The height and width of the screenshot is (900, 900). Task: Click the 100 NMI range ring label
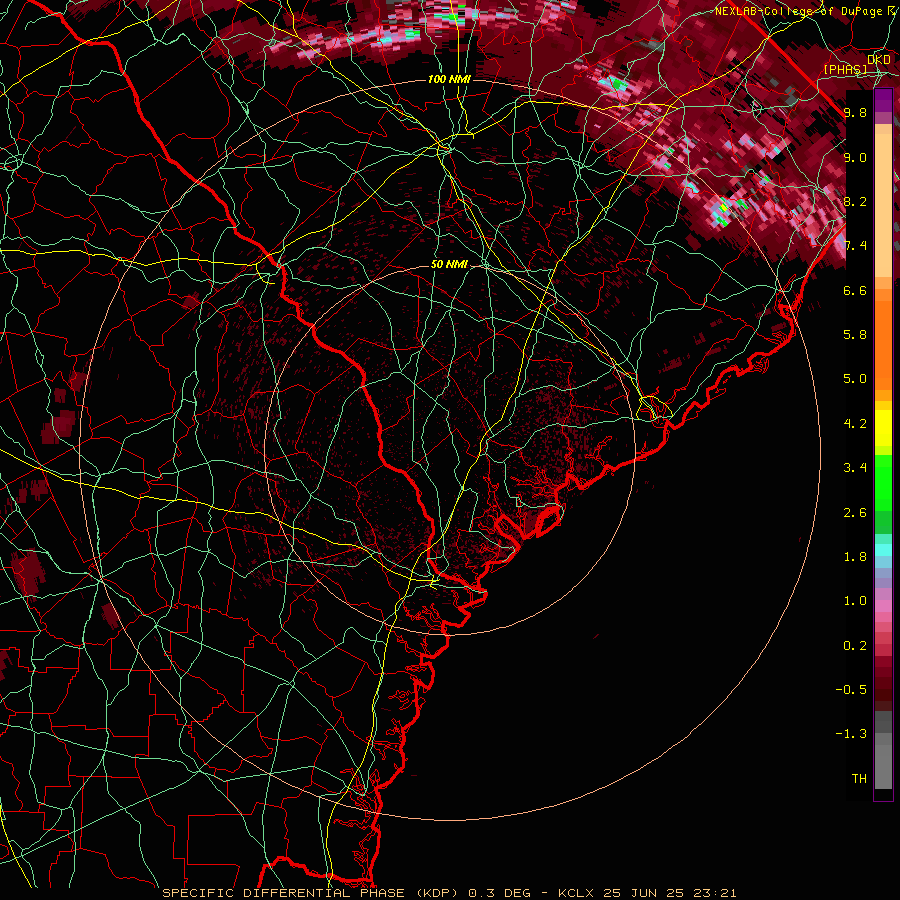coord(449,79)
